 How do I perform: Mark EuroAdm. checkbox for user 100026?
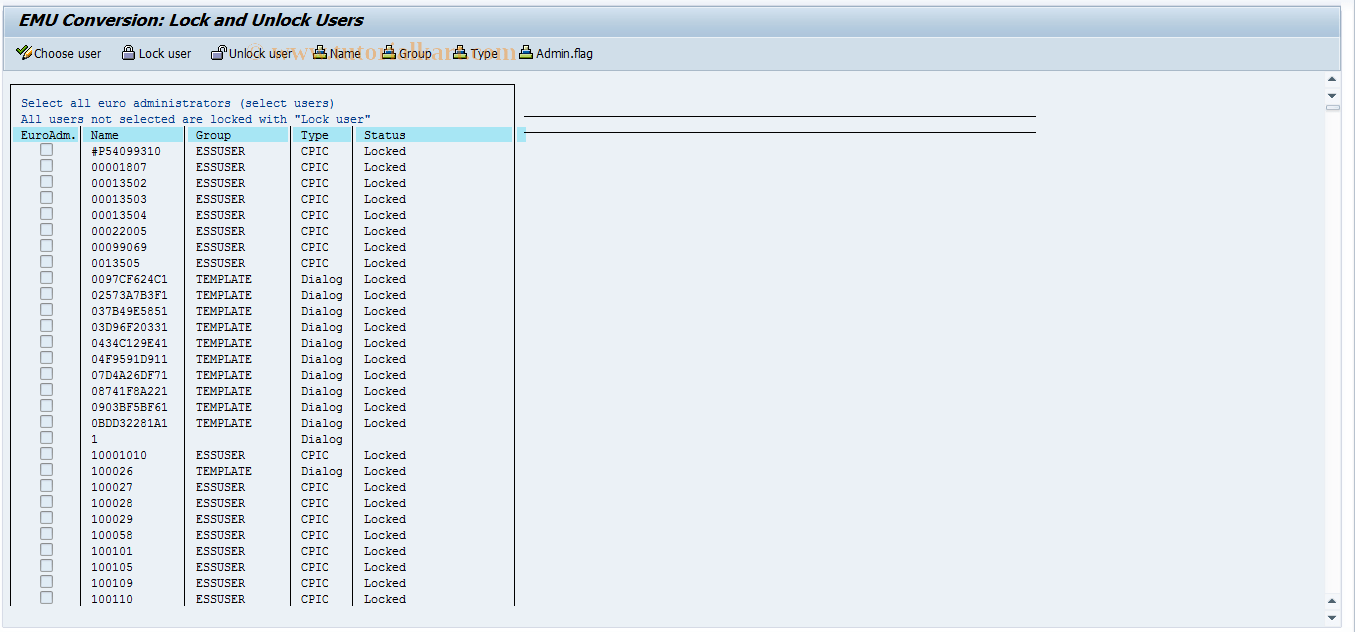(46, 469)
